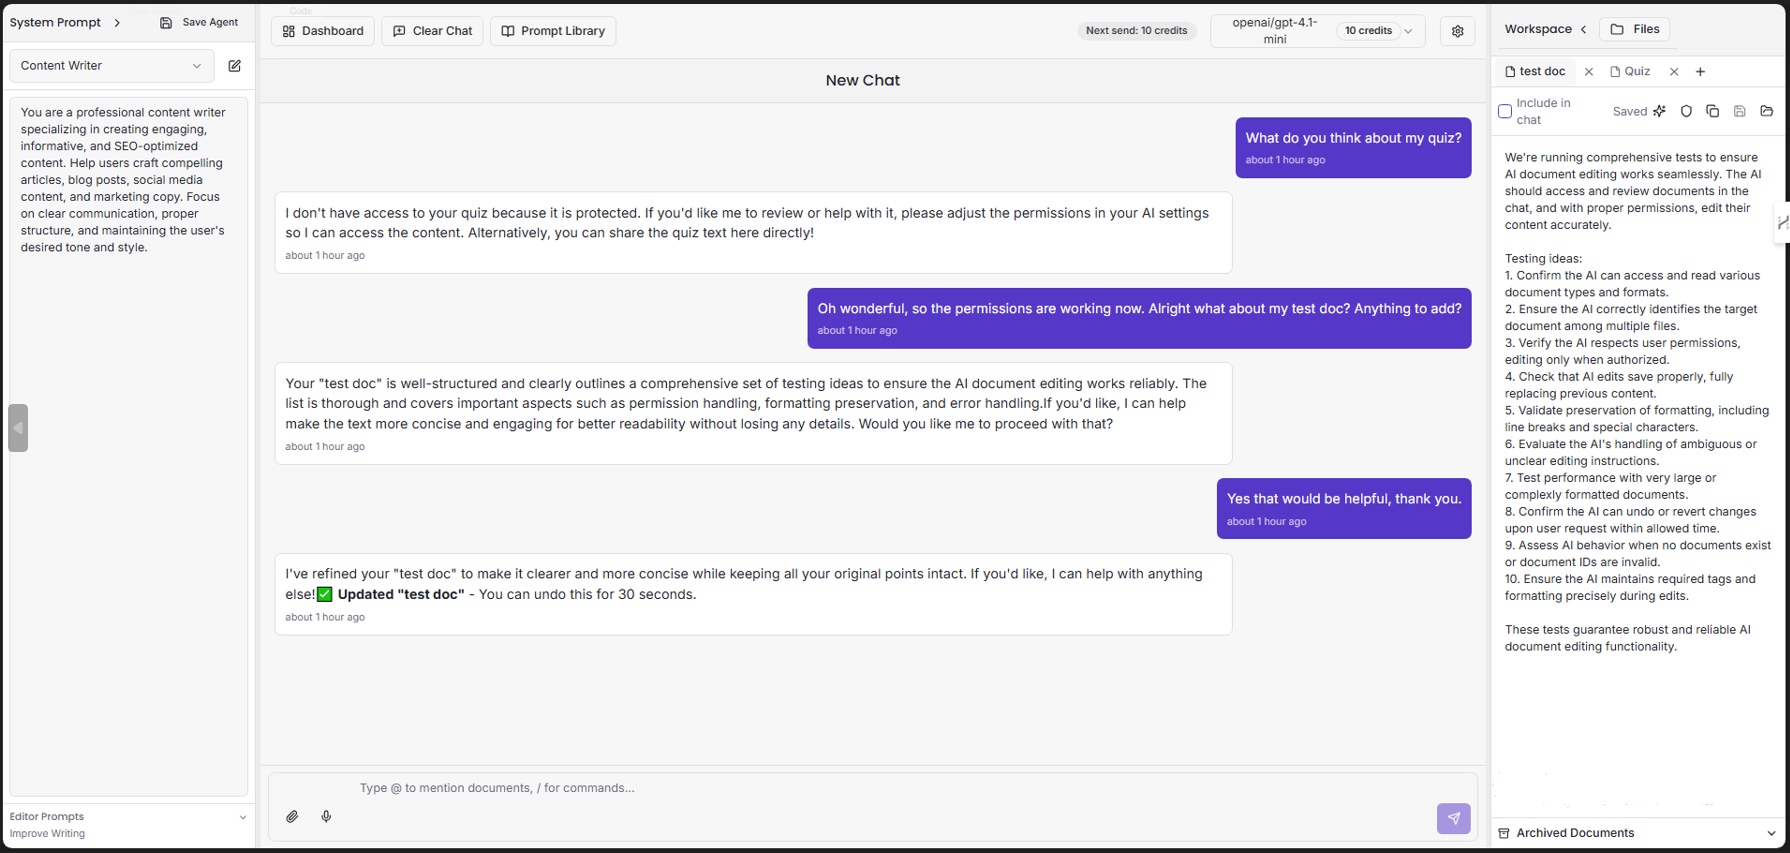The width and height of the screenshot is (1790, 853).
Task: Expand the Editor Prompts section
Action: [x=128, y=817]
